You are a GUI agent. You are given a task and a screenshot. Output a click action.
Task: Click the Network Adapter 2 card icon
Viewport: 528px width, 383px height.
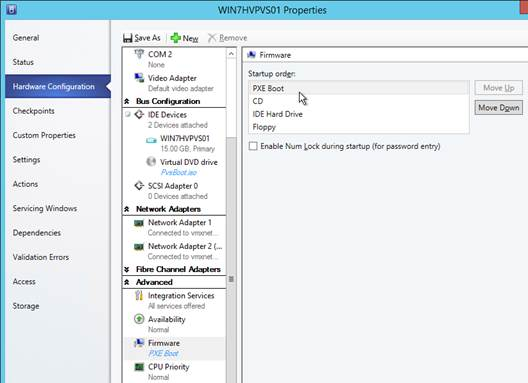pyautogui.click(x=139, y=247)
